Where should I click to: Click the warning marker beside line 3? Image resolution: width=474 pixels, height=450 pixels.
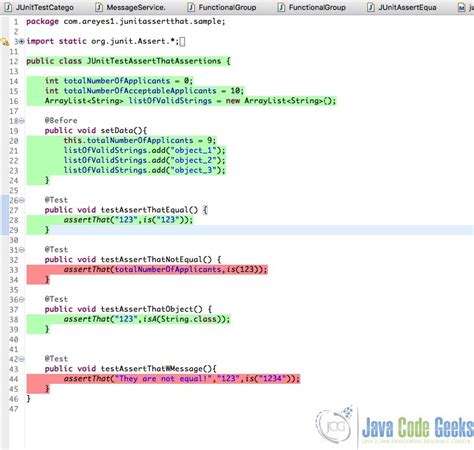(5, 42)
